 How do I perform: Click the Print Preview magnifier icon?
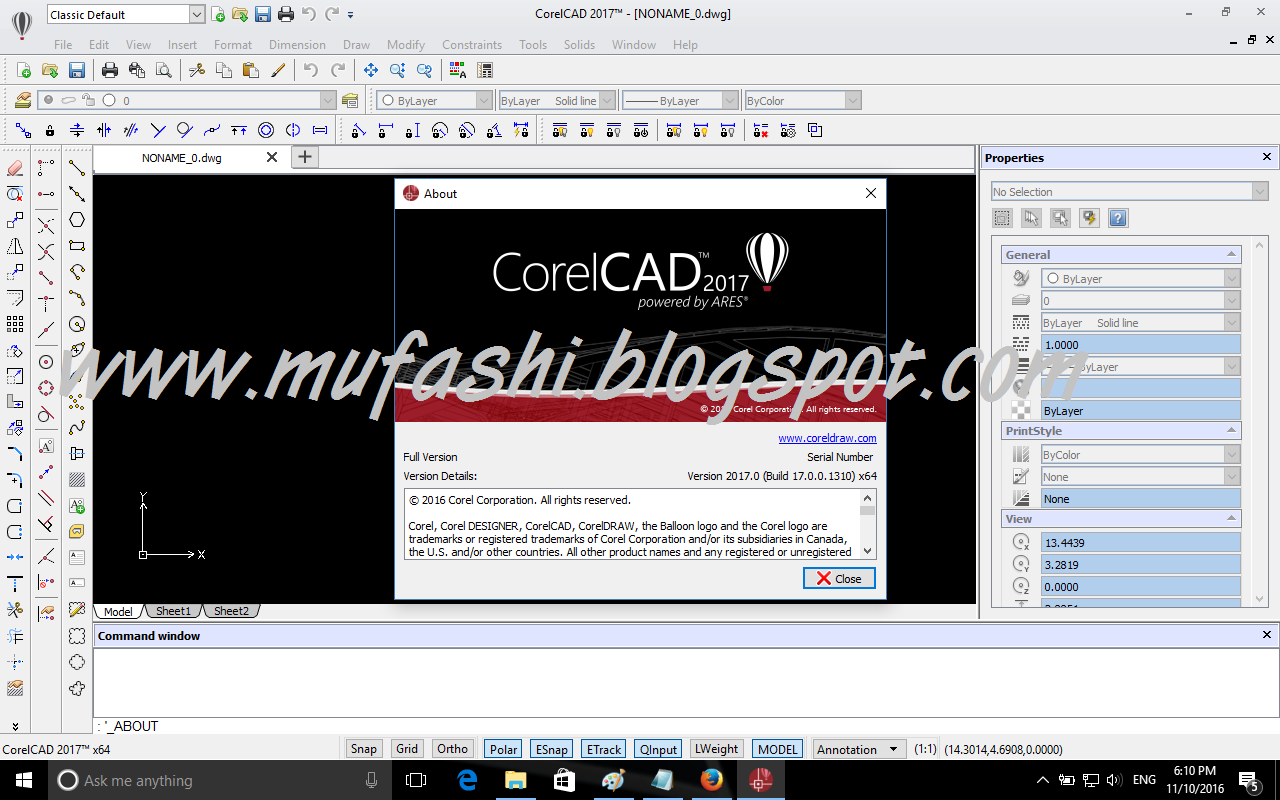pyautogui.click(x=163, y=70)
